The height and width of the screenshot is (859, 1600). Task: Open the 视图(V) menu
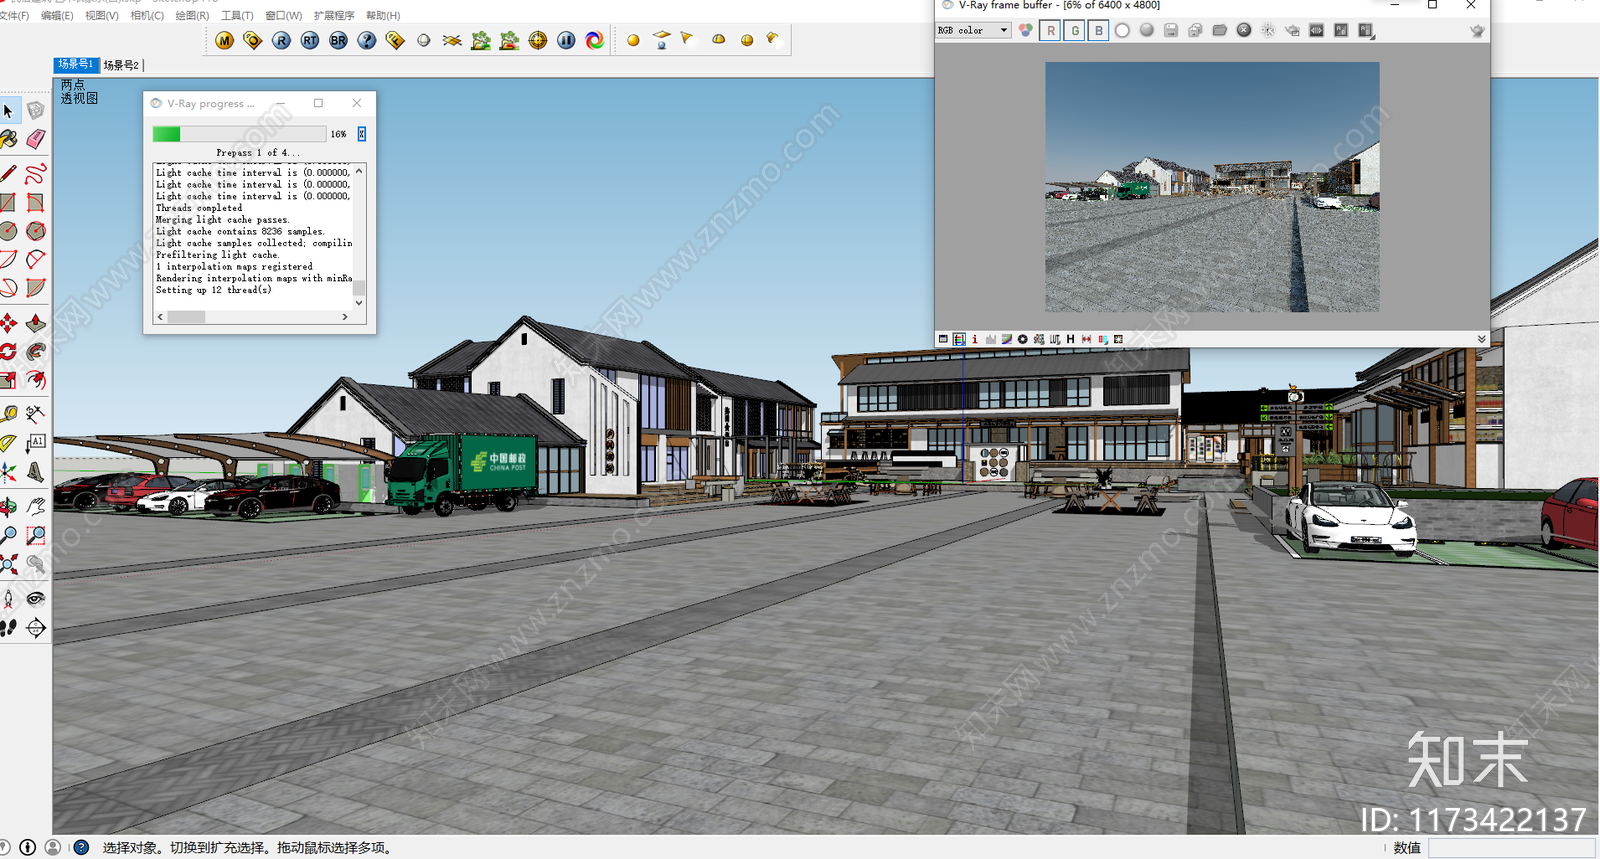click(101, 15)
